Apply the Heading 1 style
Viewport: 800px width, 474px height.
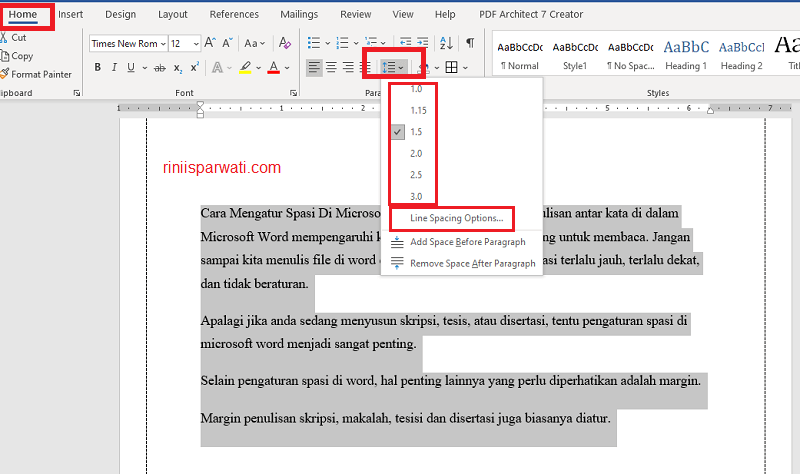[686, 55]
